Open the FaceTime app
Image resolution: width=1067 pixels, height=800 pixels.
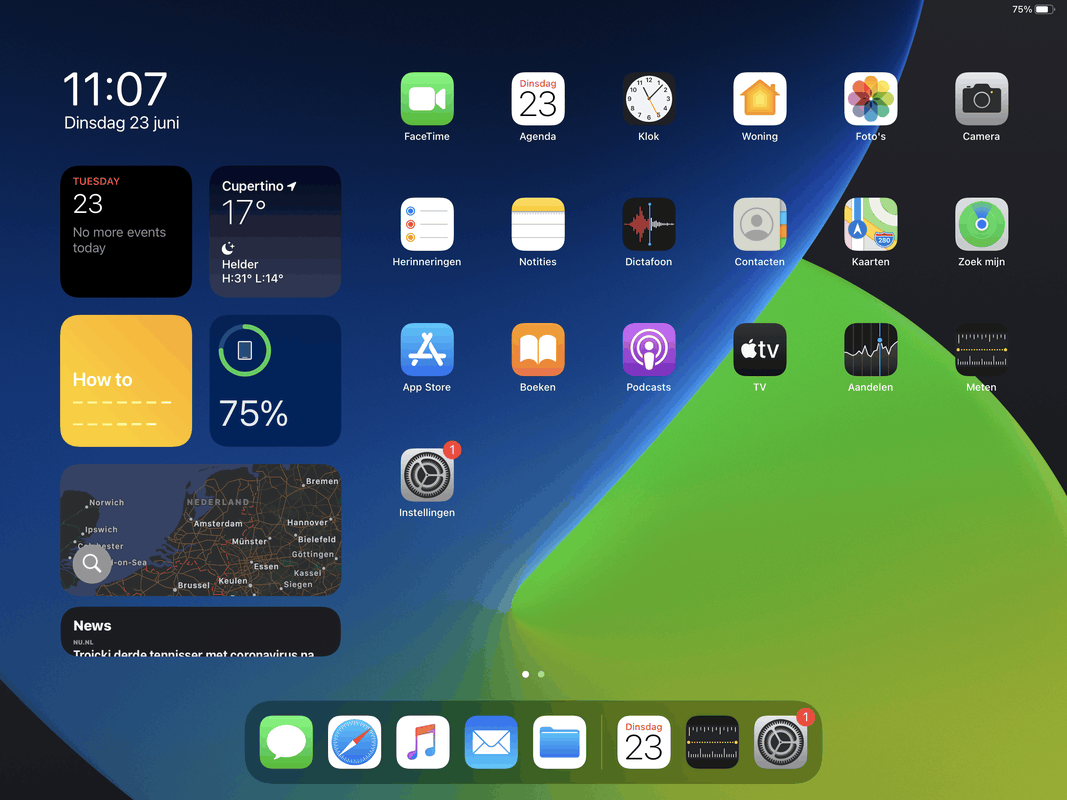[427, 99]
